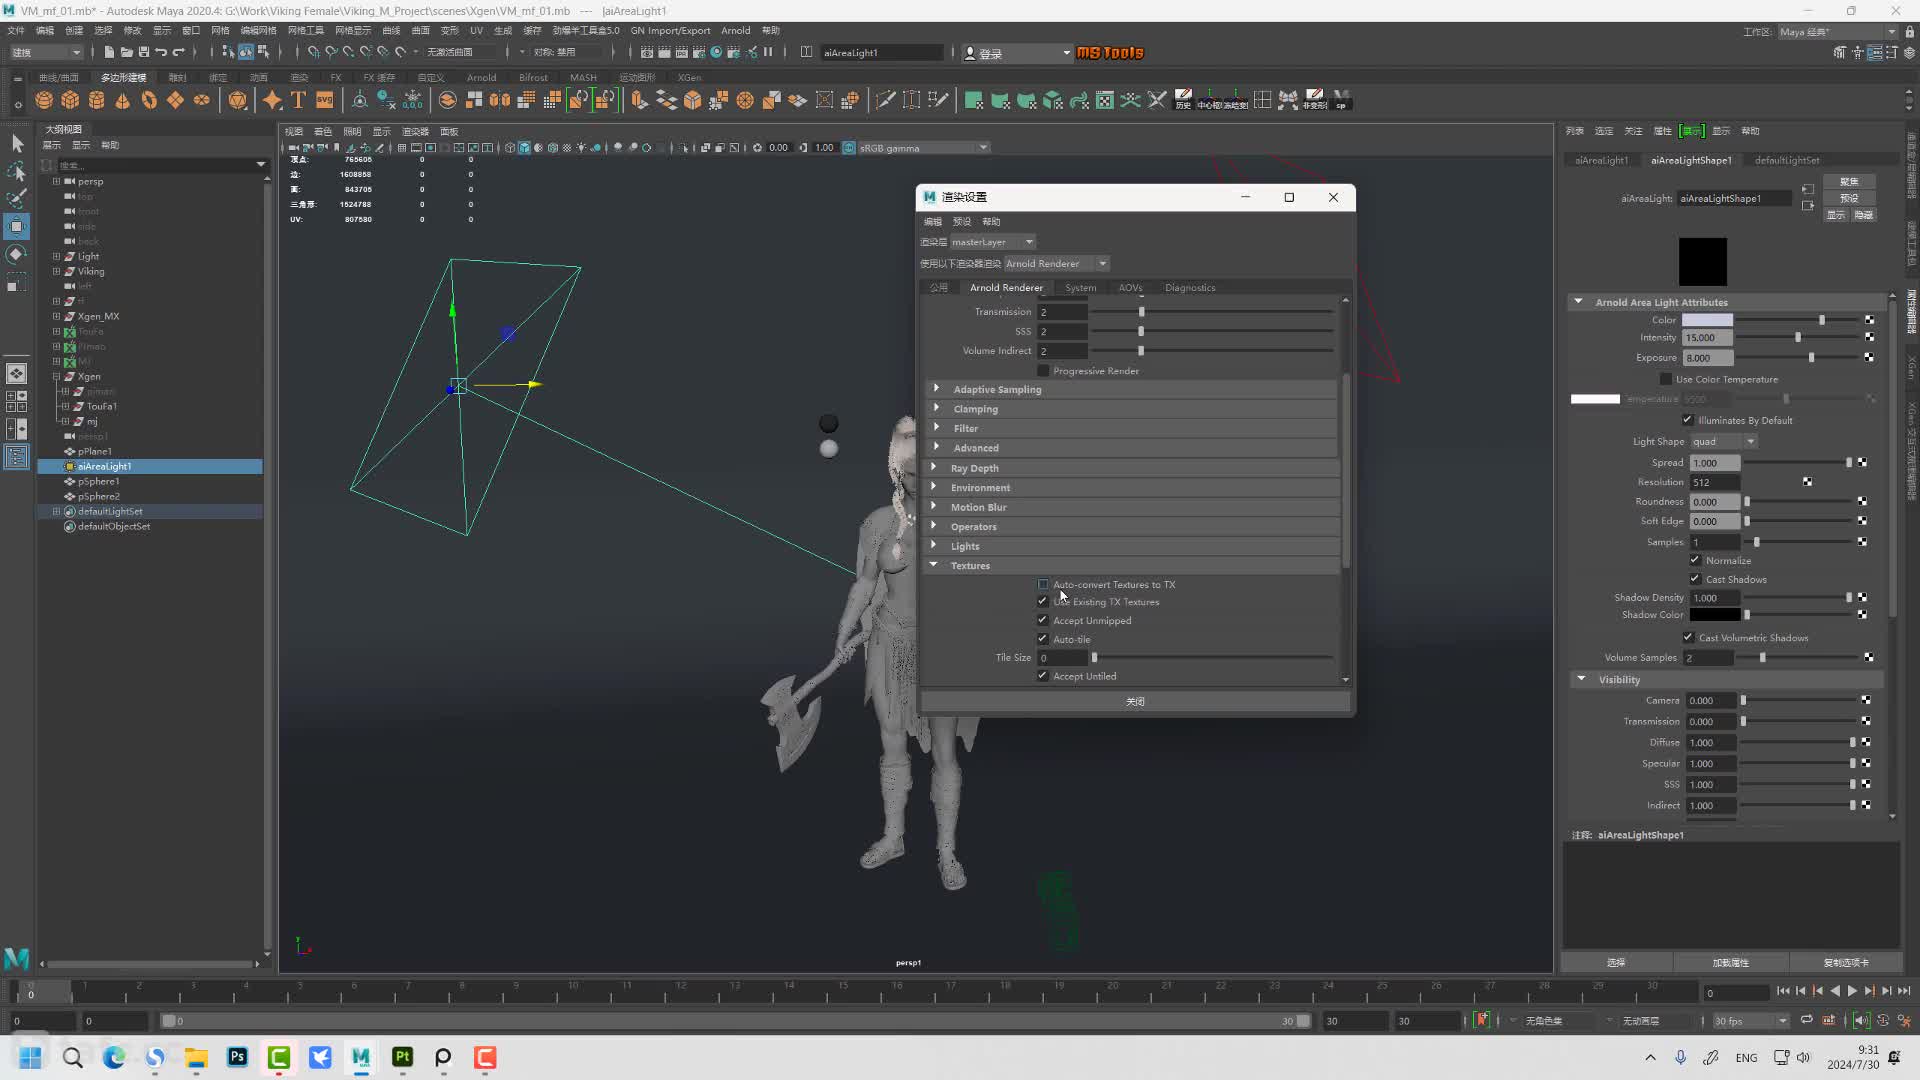Image resolution: width=1920 pixels, height=1080 pixels.
Task: Create a polygon torus from the shelf
Action: 149,100
